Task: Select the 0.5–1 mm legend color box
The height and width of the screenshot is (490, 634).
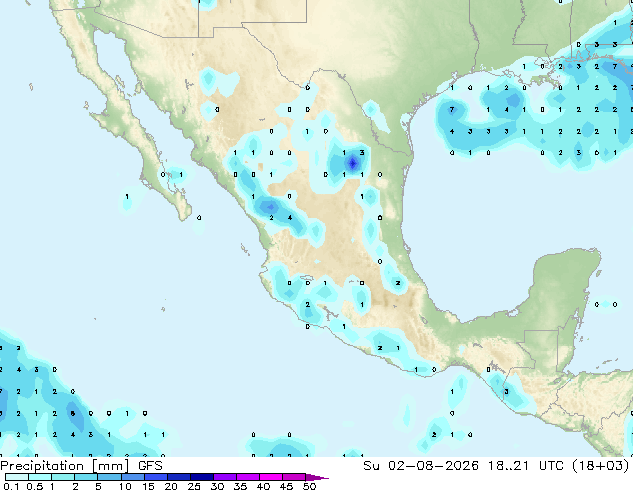Action: [40, 477]
